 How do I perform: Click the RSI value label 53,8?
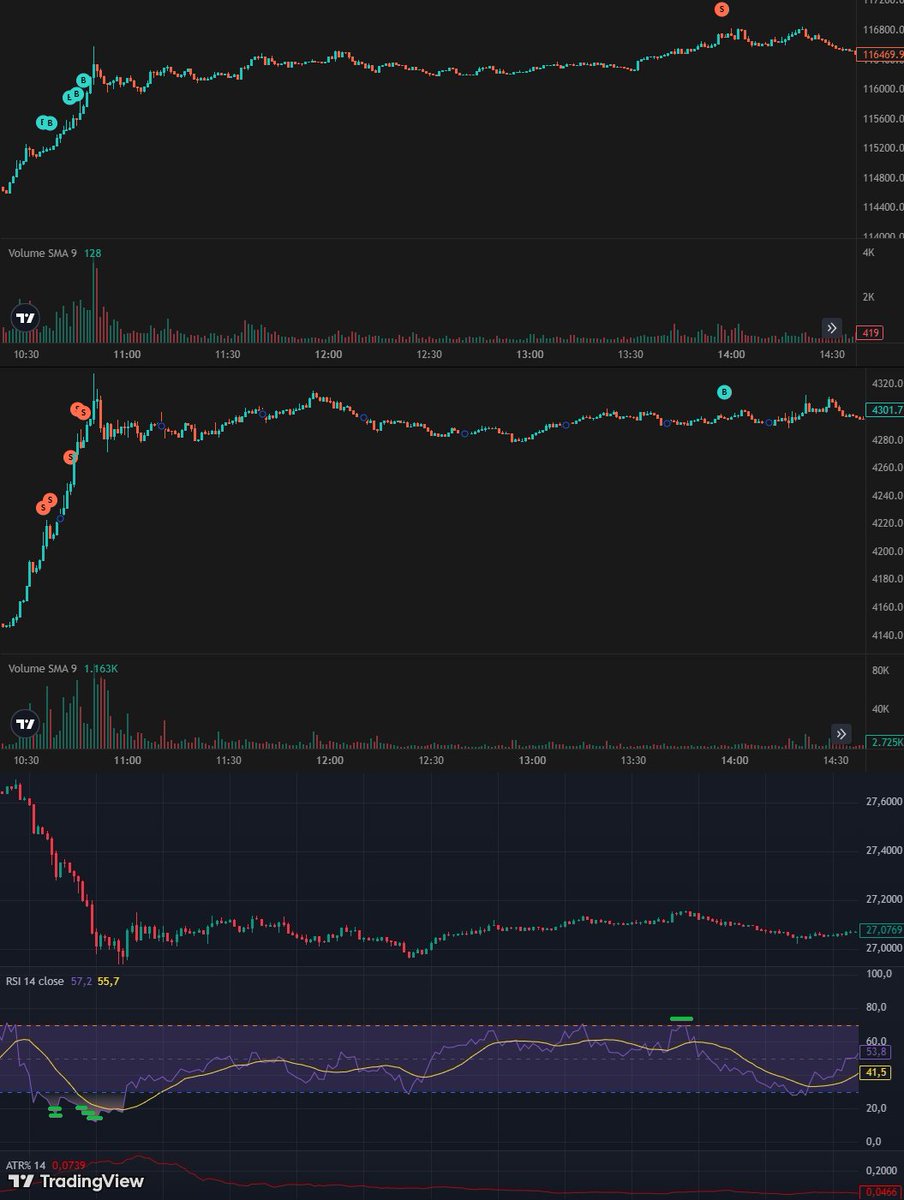[x=877, y=1053]
